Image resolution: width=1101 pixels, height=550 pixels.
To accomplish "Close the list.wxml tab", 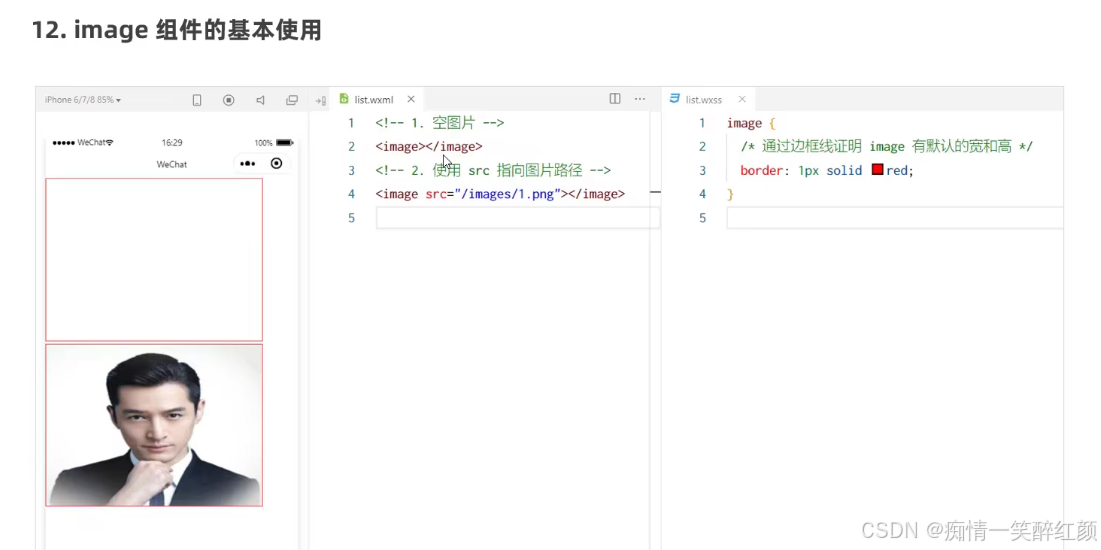I will pyautogui.click(x=411, y=99).
